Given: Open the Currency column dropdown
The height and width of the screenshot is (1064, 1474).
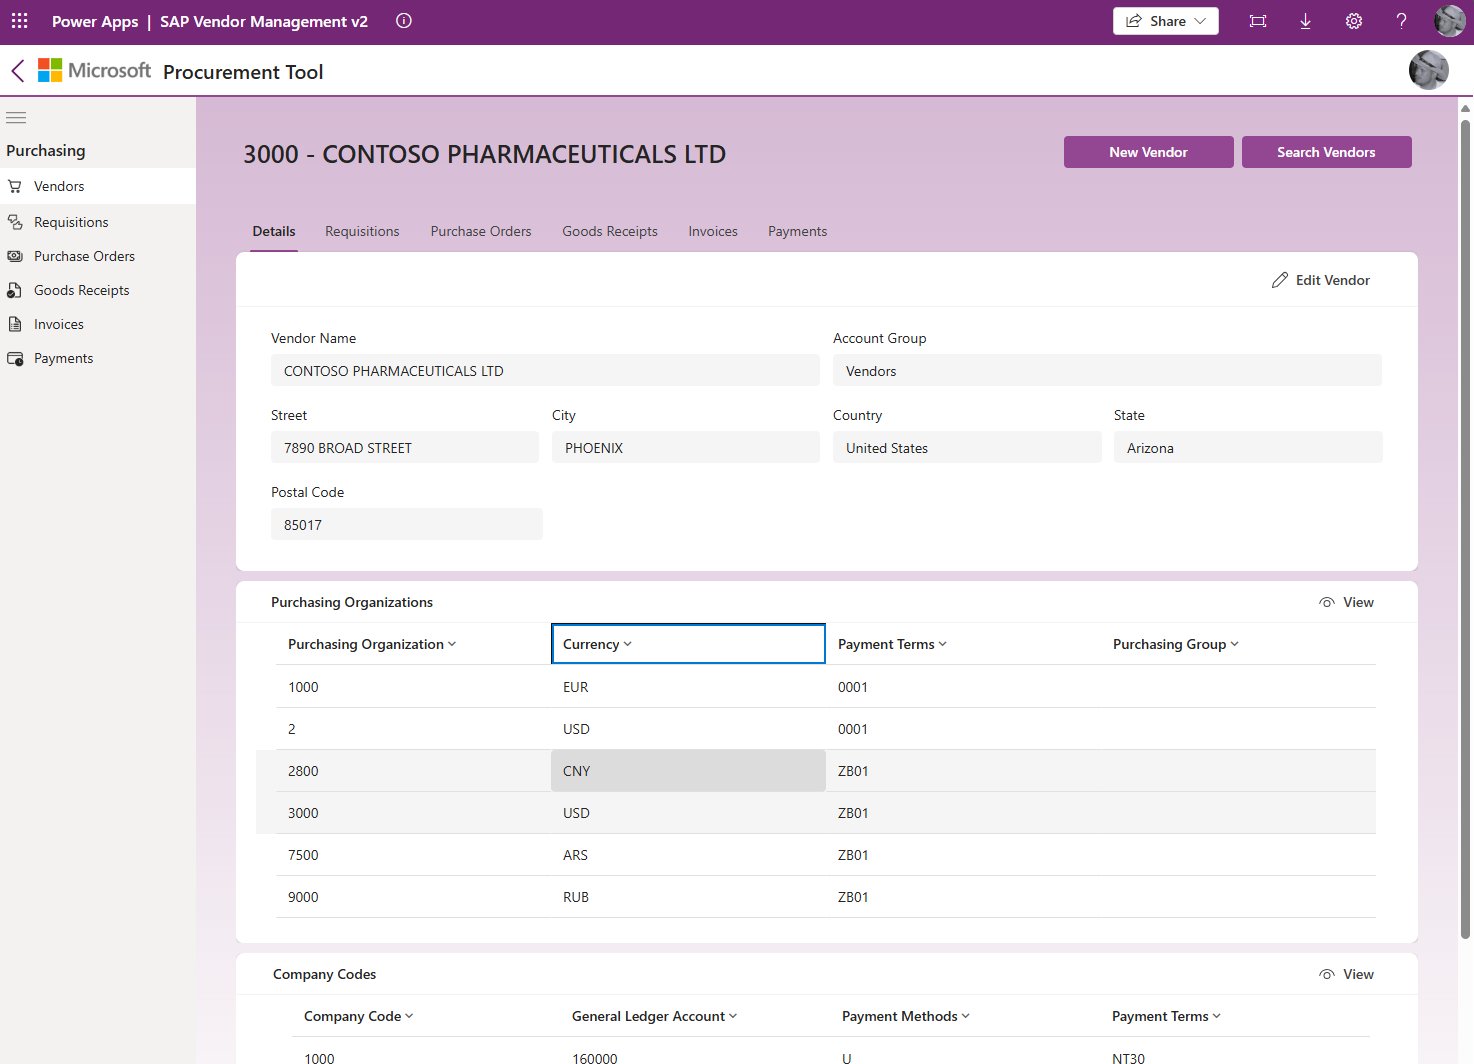Looking at the screenshot, I should 628,644.
